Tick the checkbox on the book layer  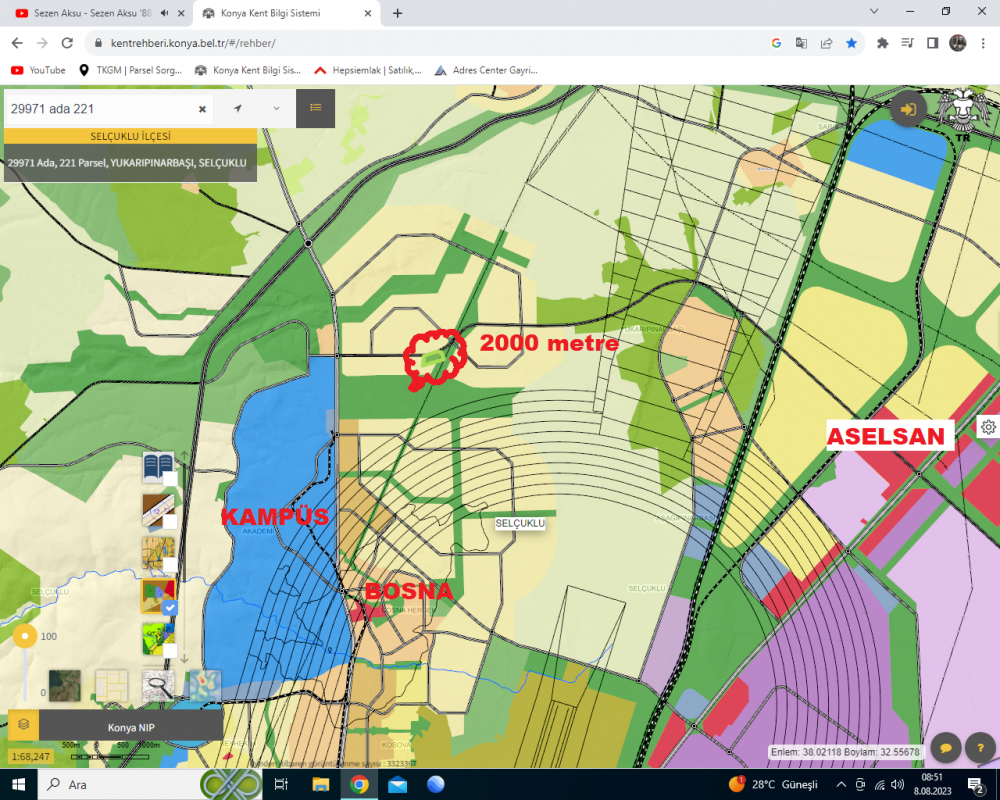coord(170,478)
